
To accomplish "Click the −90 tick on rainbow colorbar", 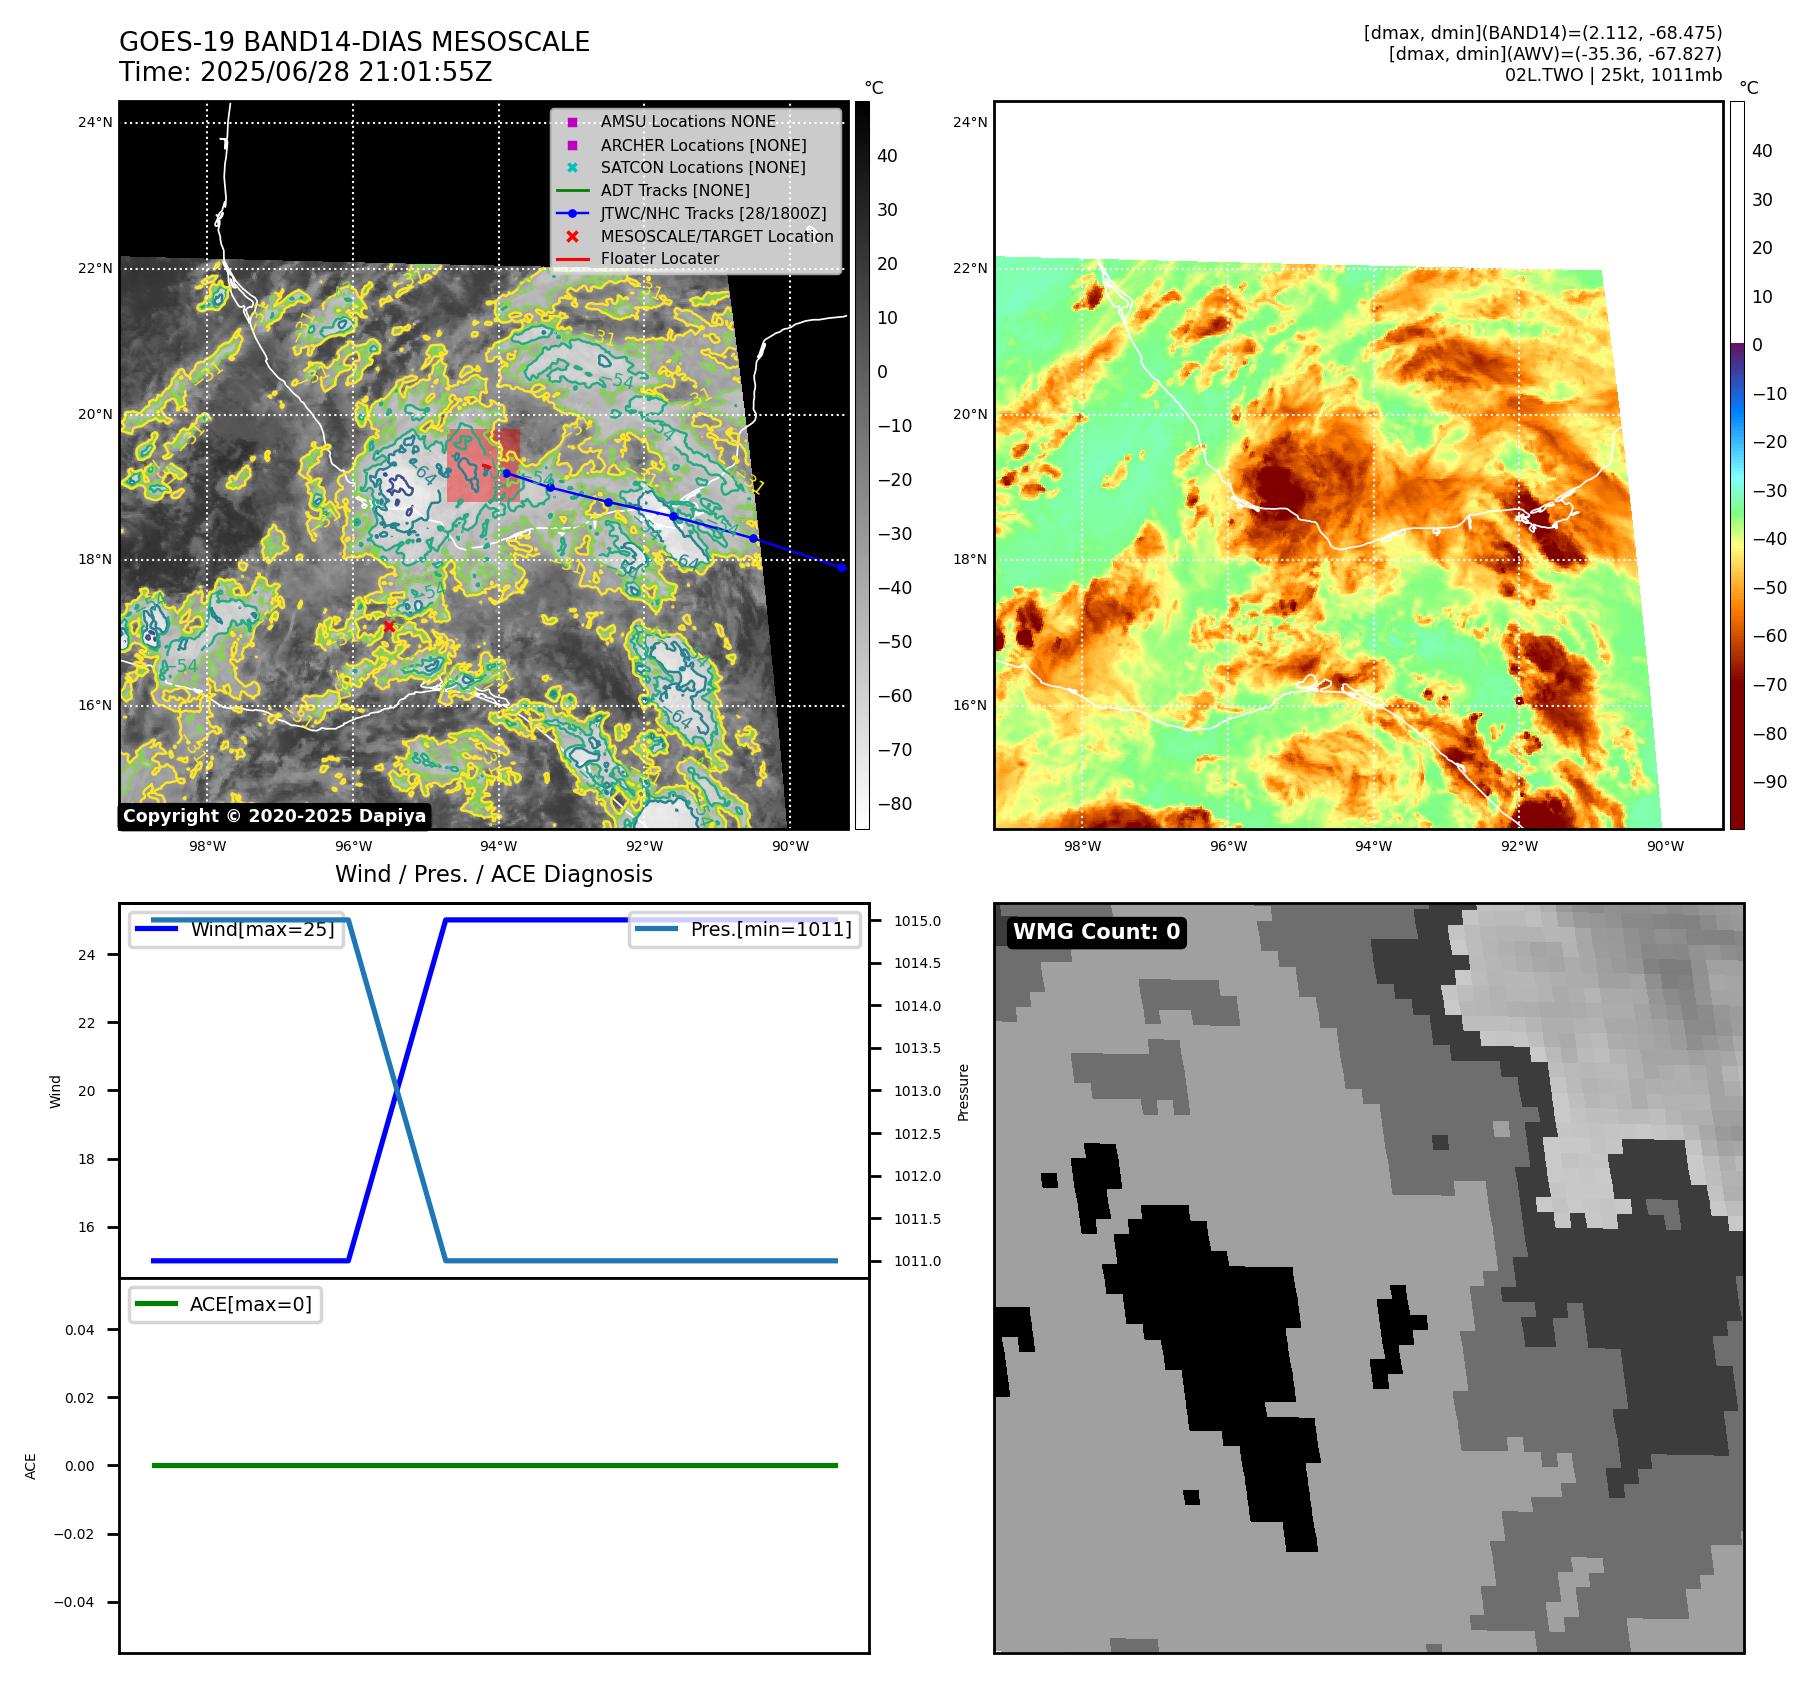I will (x=1769, y=782).
